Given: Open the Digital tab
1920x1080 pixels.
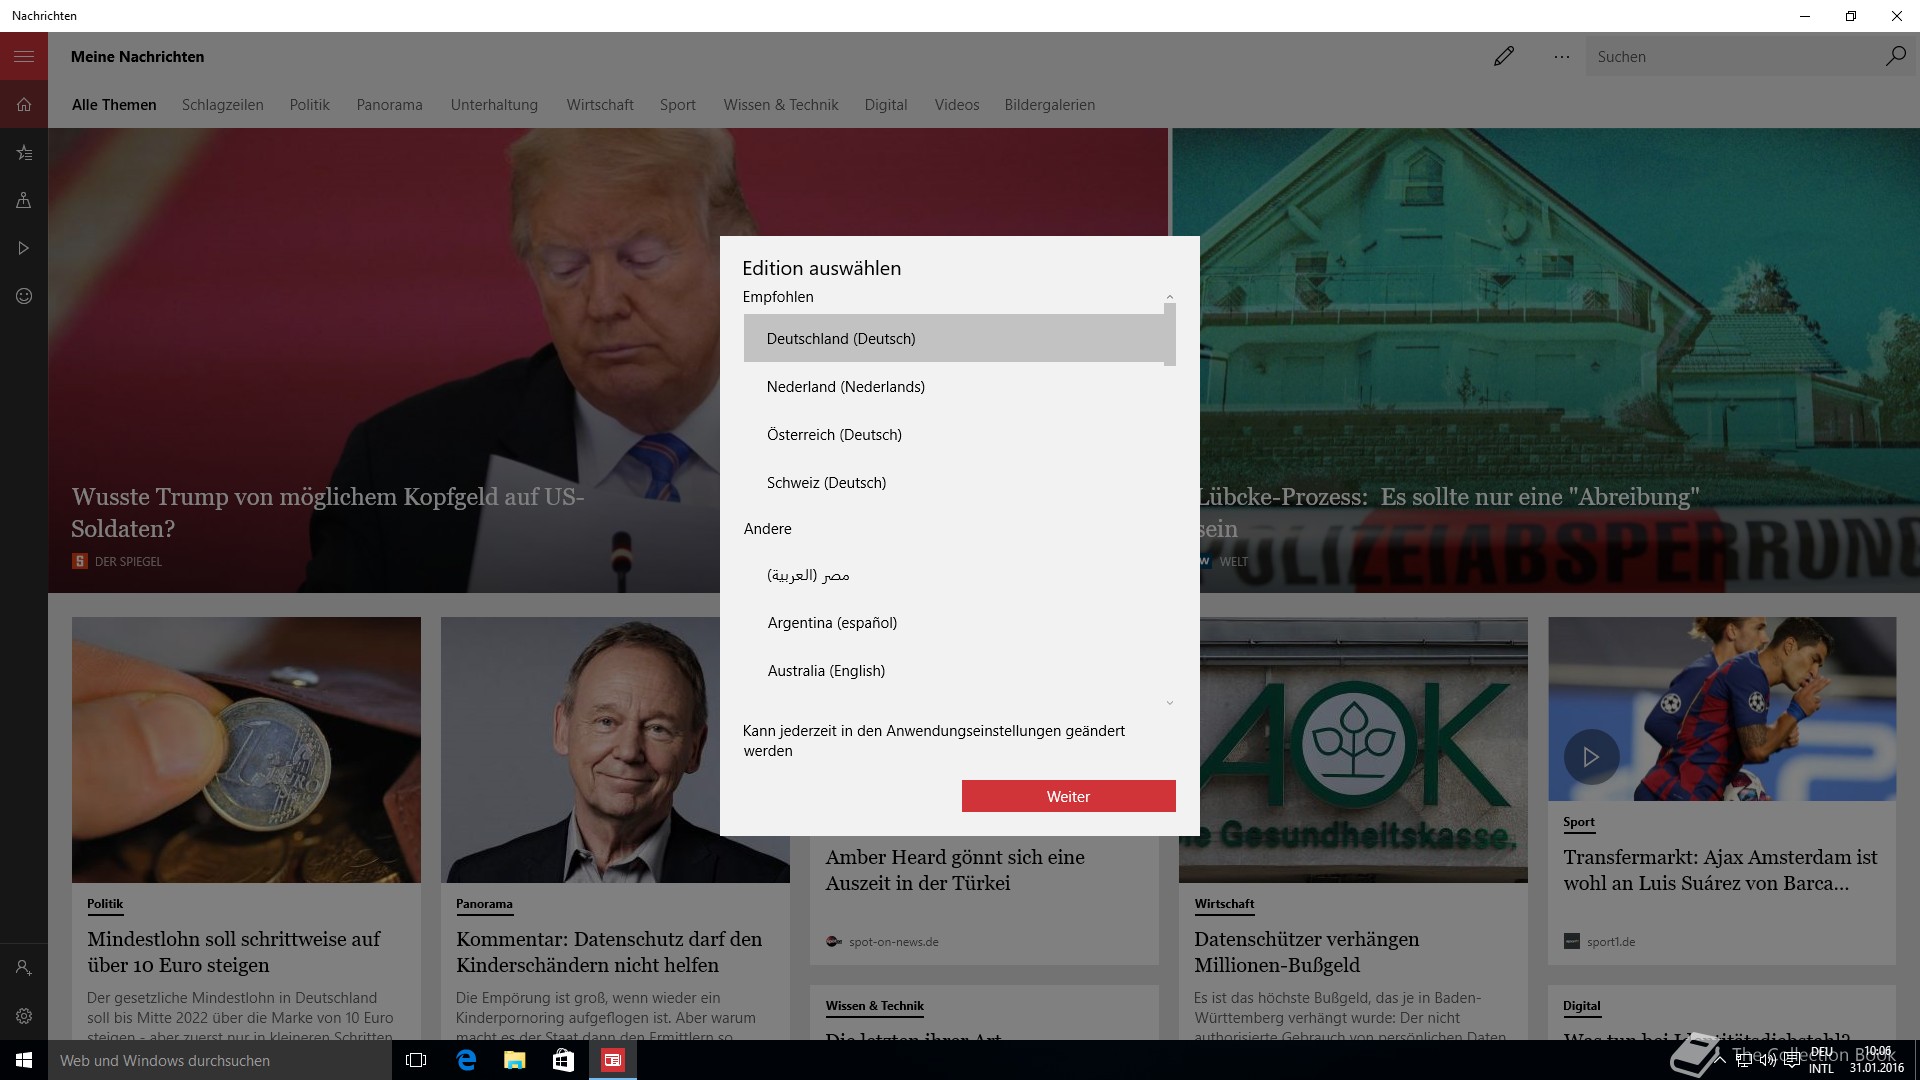Looking at the screenshot, I should point(886,105).
